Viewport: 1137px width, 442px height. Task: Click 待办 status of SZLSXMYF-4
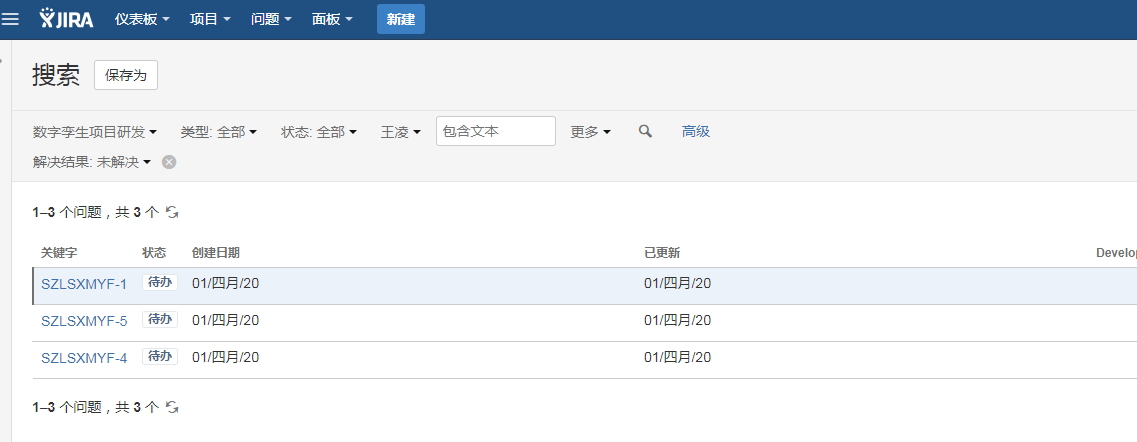160,356
